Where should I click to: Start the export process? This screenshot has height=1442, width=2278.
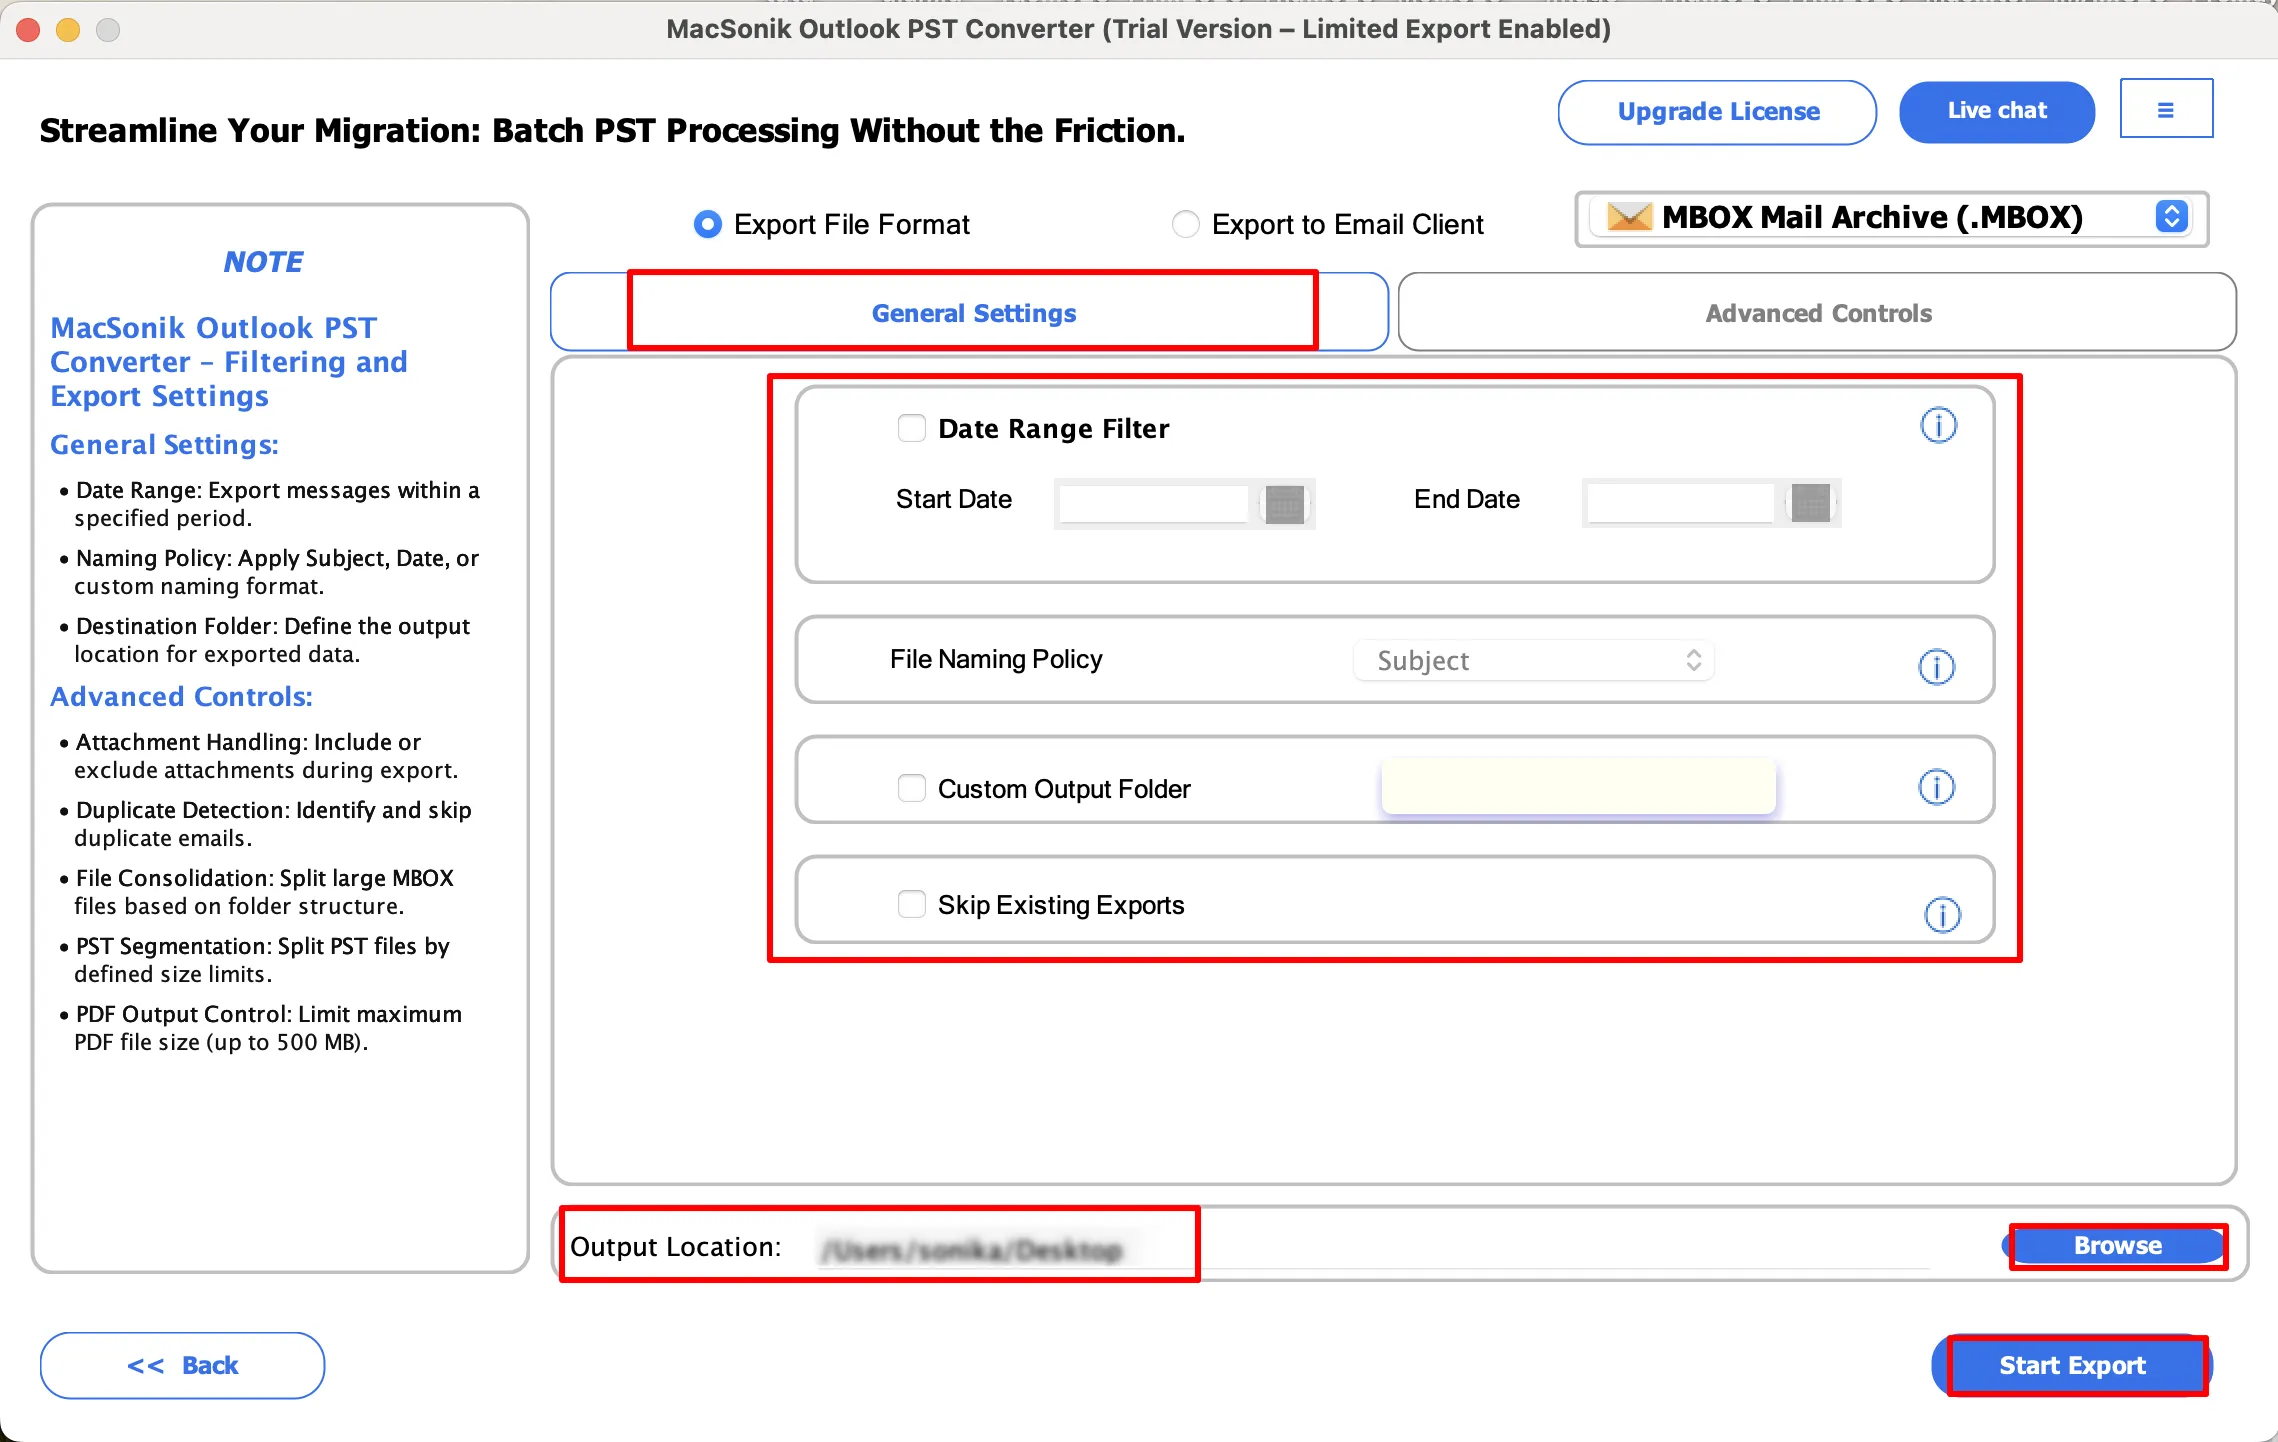tap(2072, 1365)
